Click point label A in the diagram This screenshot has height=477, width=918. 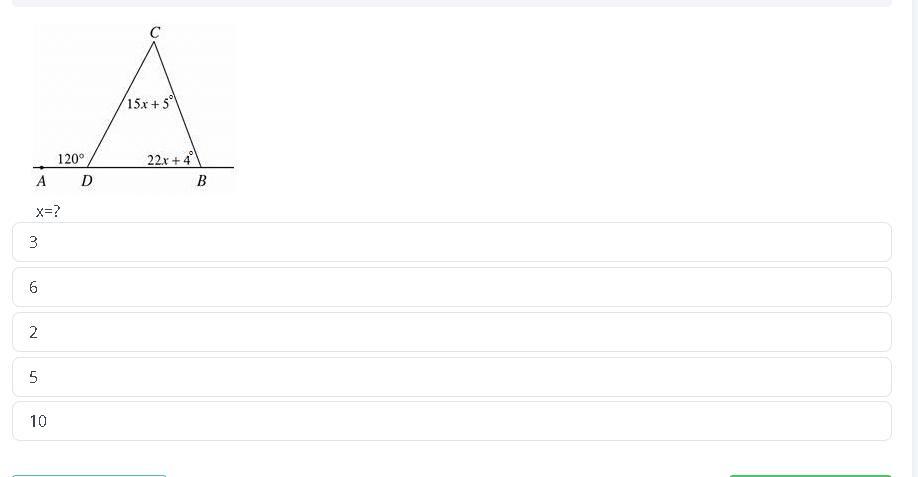41,181
